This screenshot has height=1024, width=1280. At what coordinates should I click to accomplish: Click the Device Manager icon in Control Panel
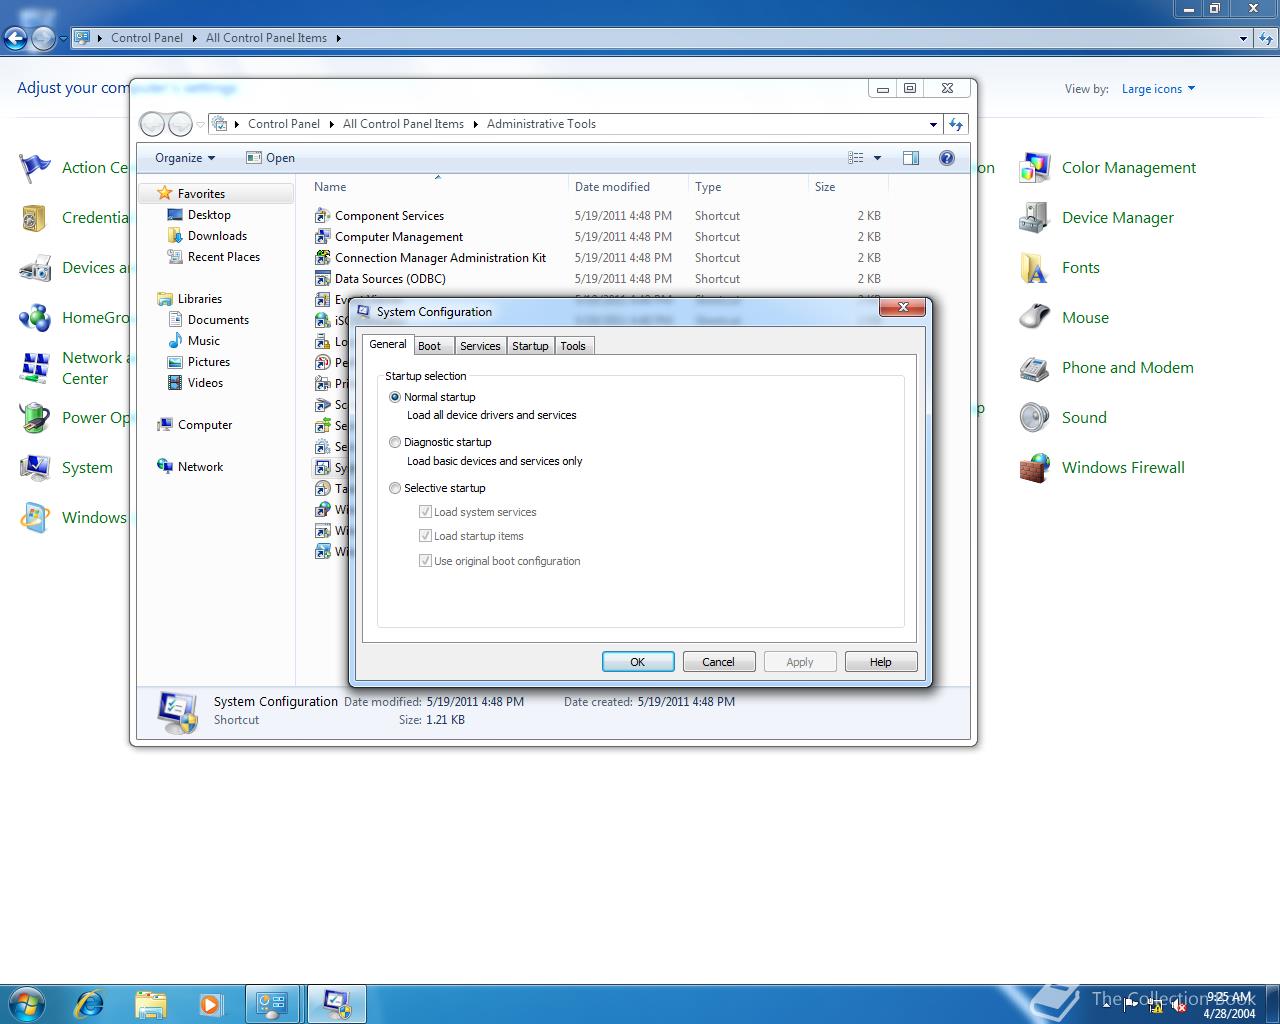coord(1034,218)
